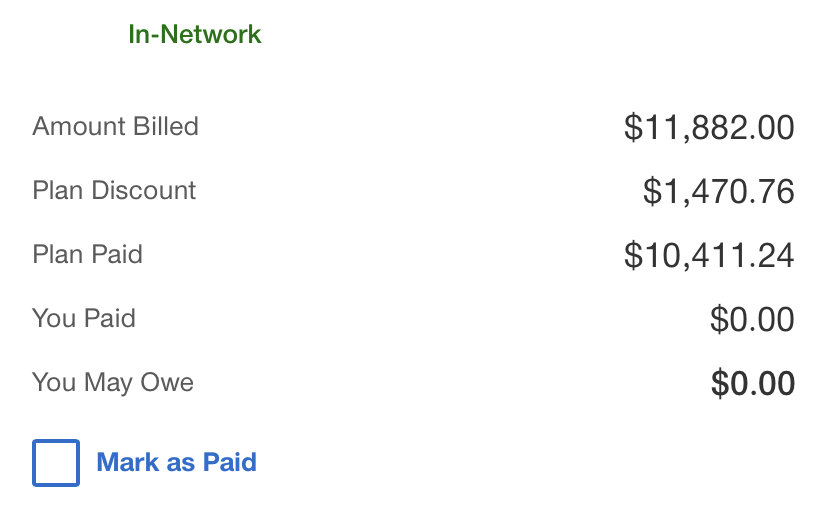Click the amount in the Amount Billed row

(x=709, y=128)
